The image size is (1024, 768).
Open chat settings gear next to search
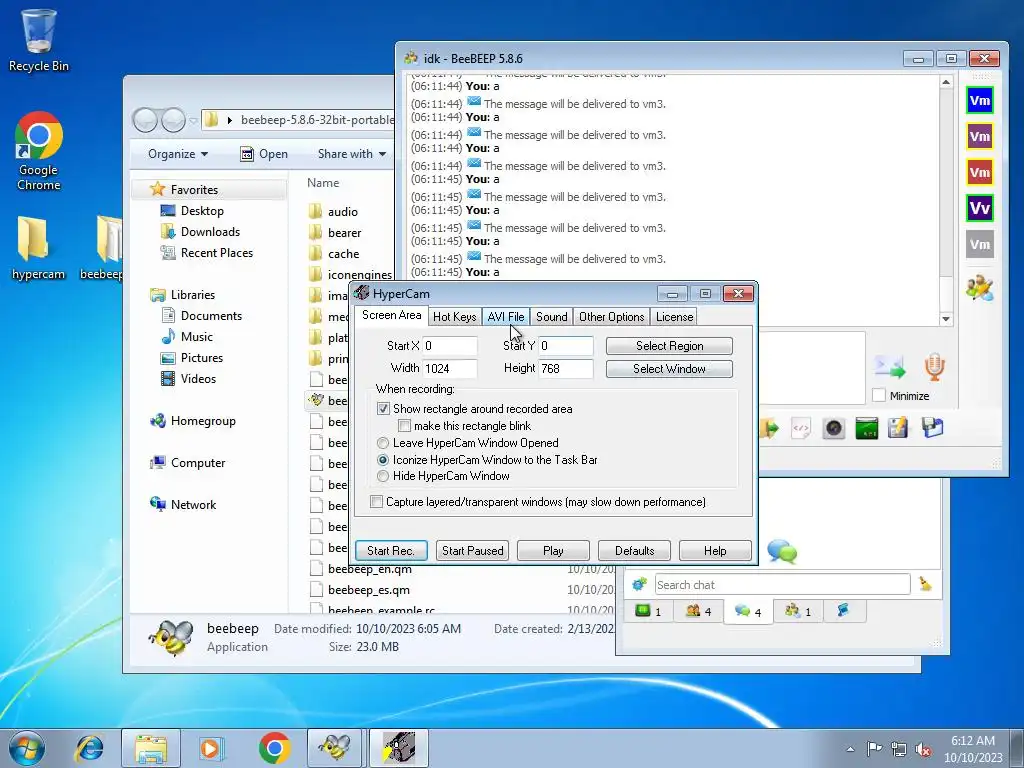(639, 584)
